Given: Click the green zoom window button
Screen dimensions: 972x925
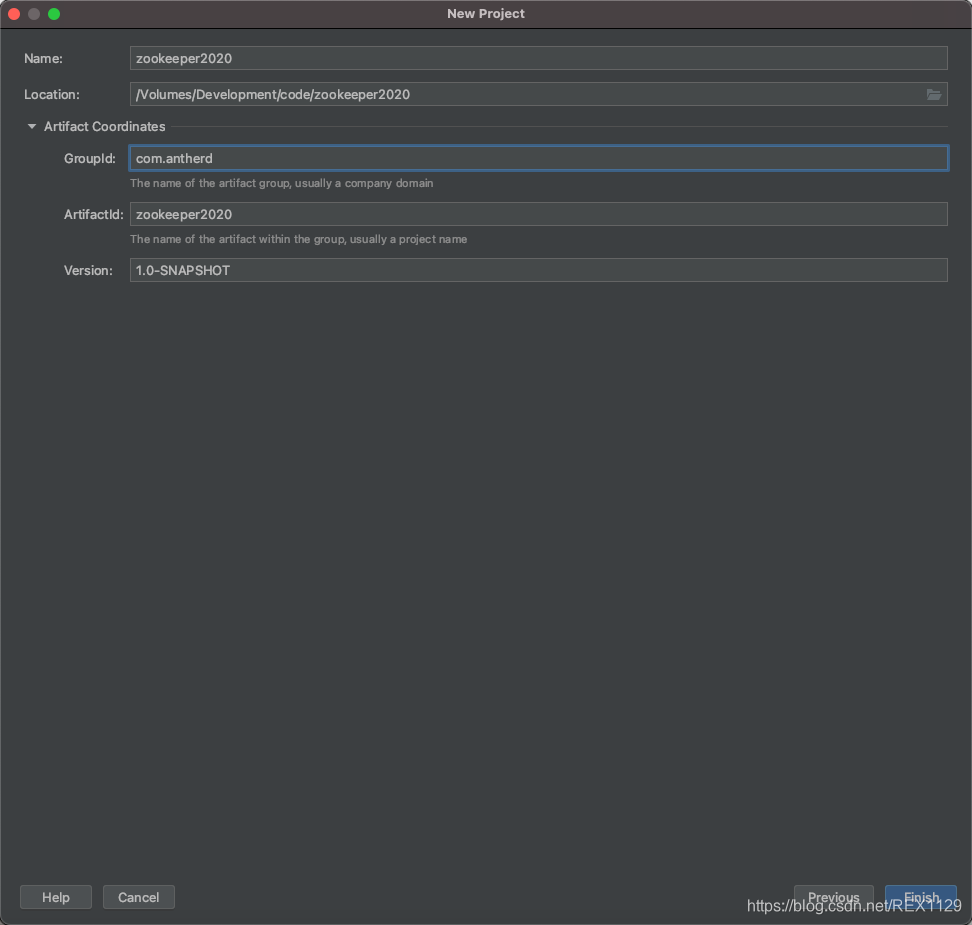Looking at the screenshot, I should tap(54, 14).
